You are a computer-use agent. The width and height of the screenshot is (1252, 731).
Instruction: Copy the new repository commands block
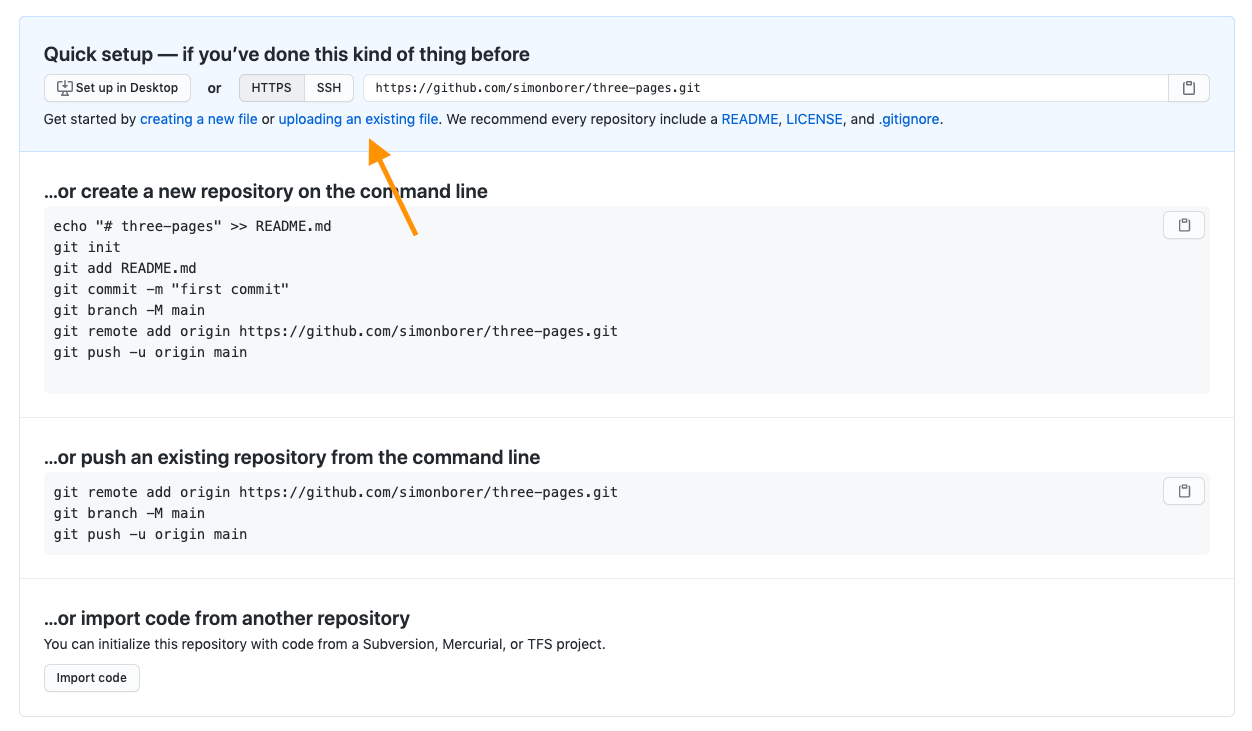pos(1184,225)
